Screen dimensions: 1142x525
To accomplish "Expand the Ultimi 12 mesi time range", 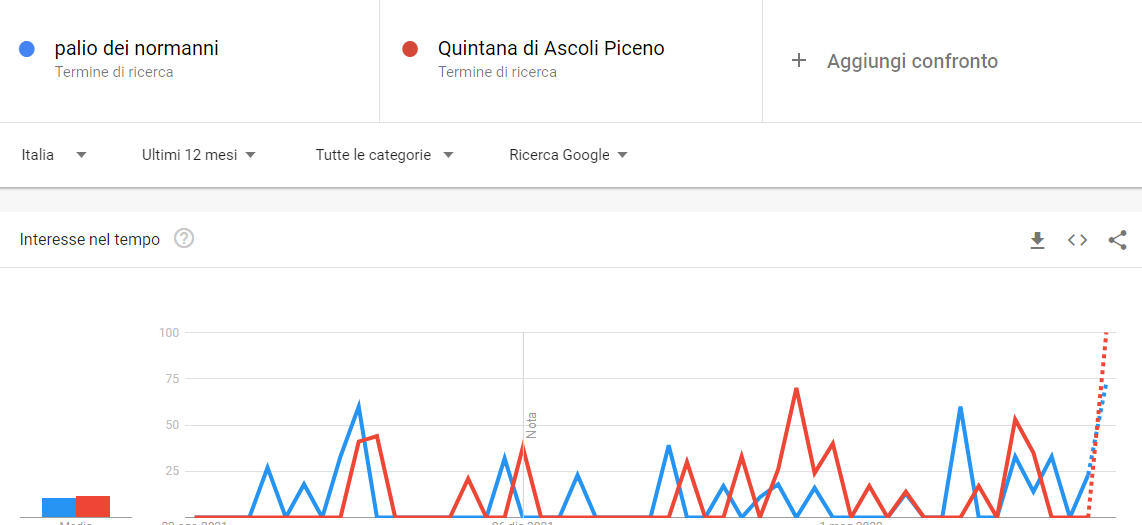I will click(199, 154).
